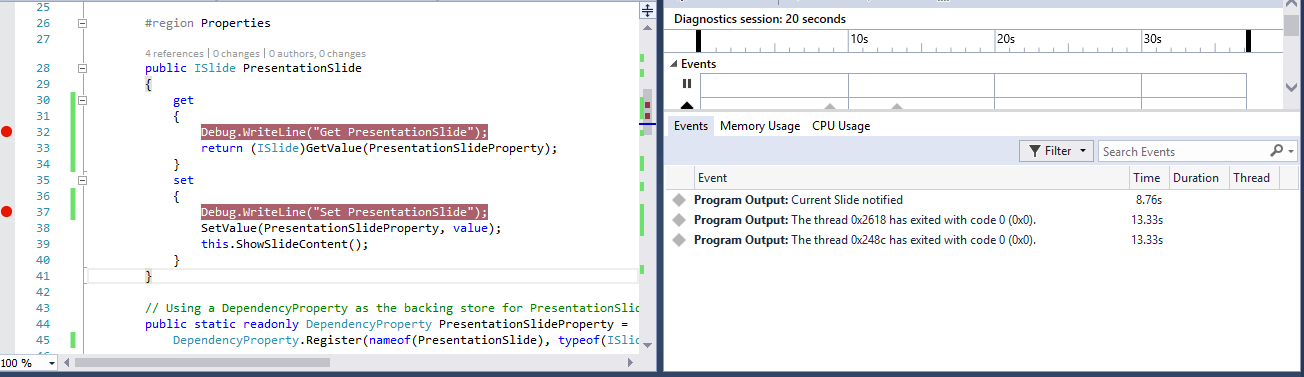
Task: Click the 4 references CodeLens link
Action: [x=175, y=53]
